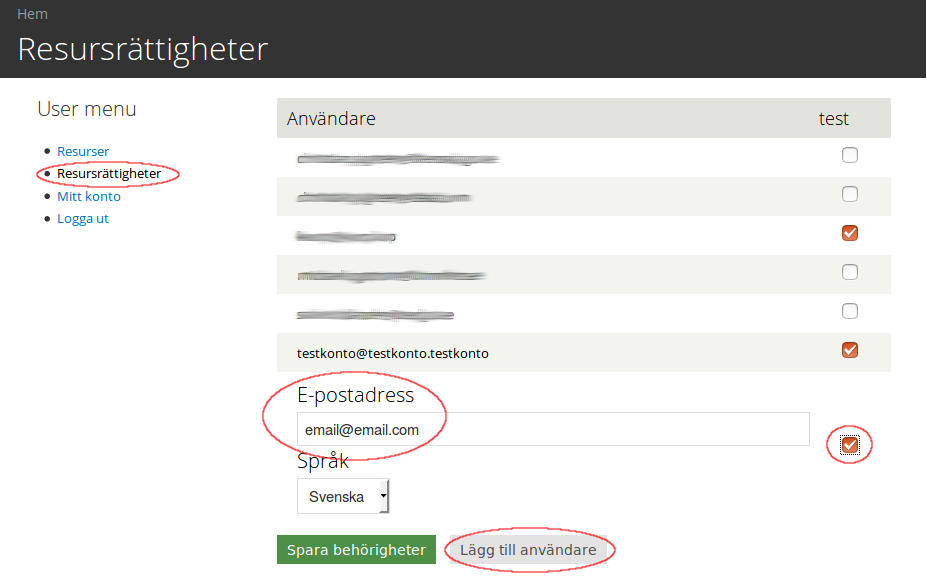Uncheck the checked box among the redacted users

point(850,233)
